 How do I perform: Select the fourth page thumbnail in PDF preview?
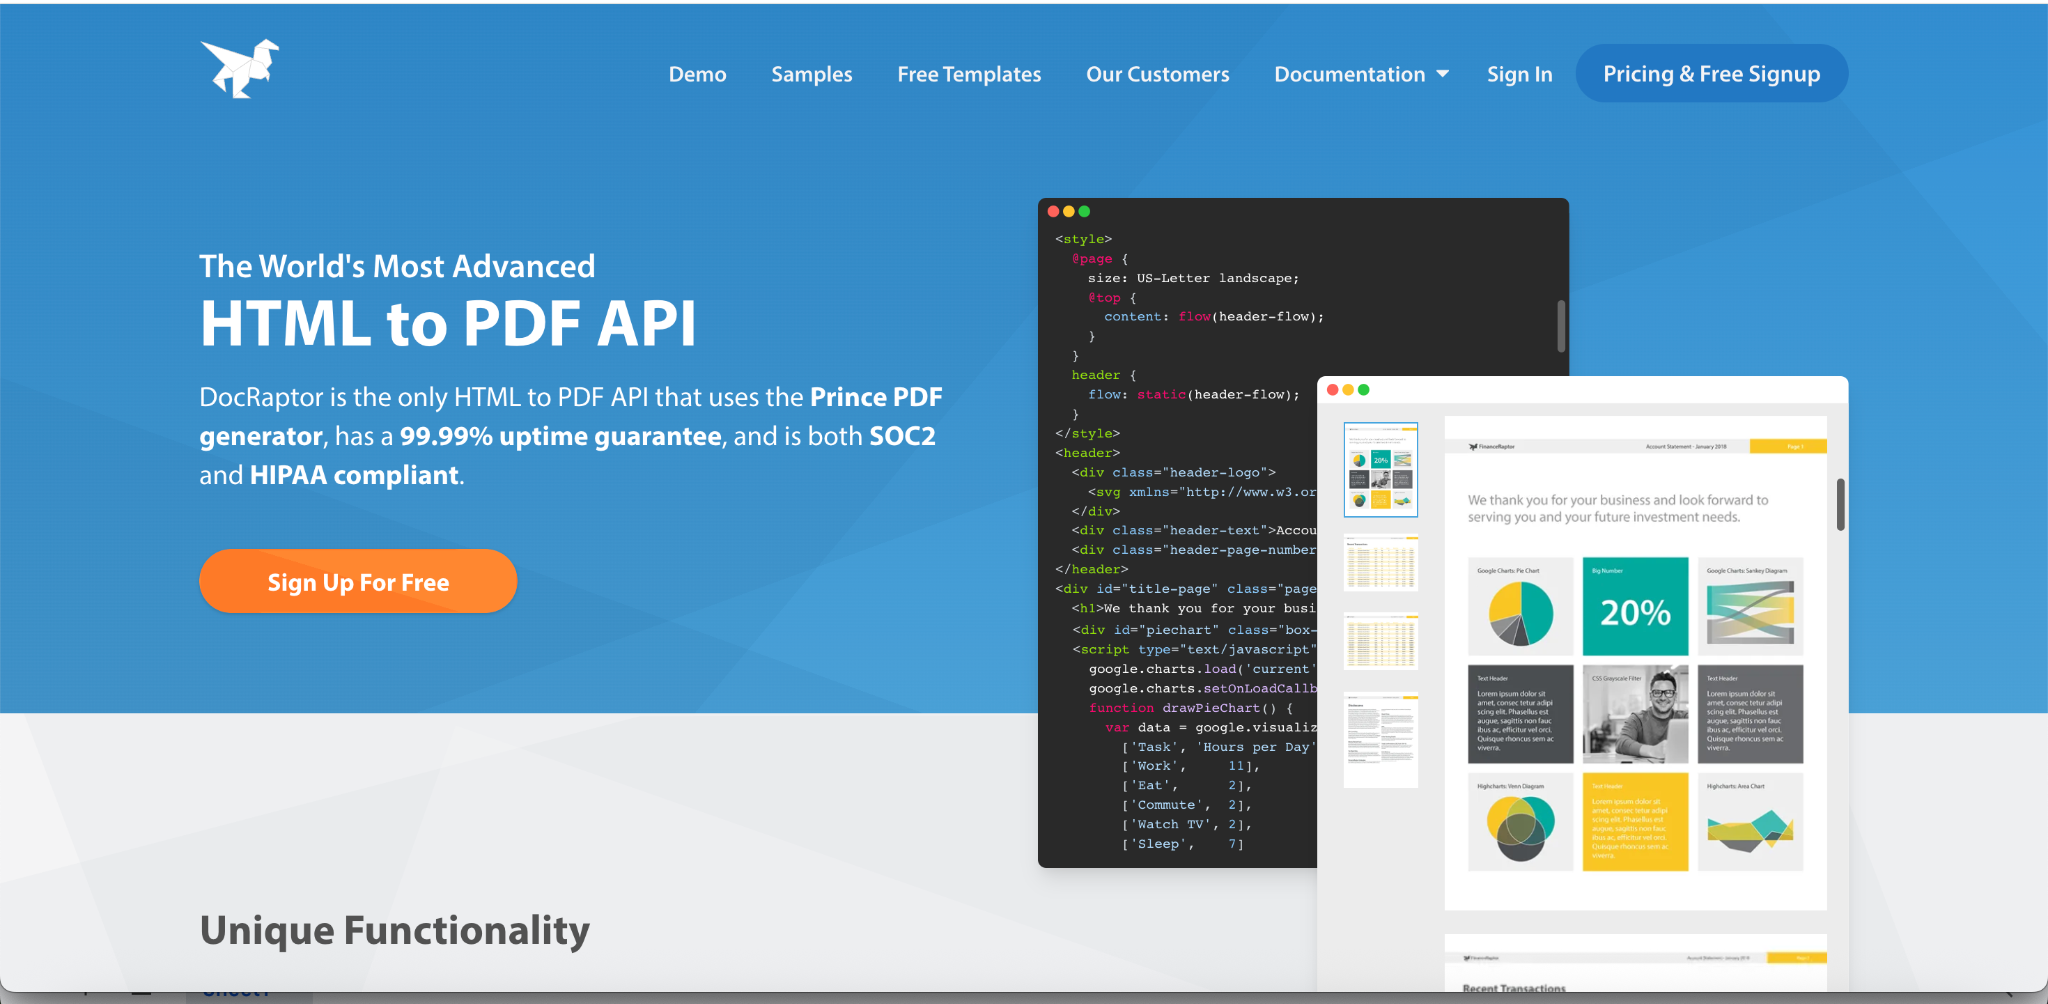[x=1381, y=738]
